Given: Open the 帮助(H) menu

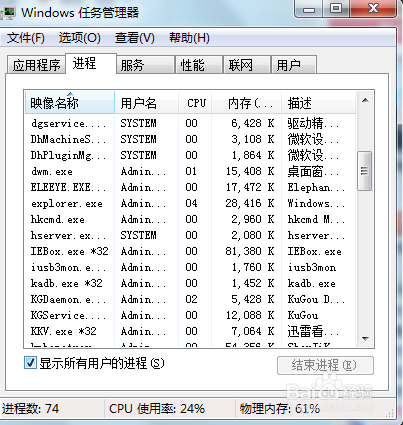Looking at the screenshot, I should [189, 38].
